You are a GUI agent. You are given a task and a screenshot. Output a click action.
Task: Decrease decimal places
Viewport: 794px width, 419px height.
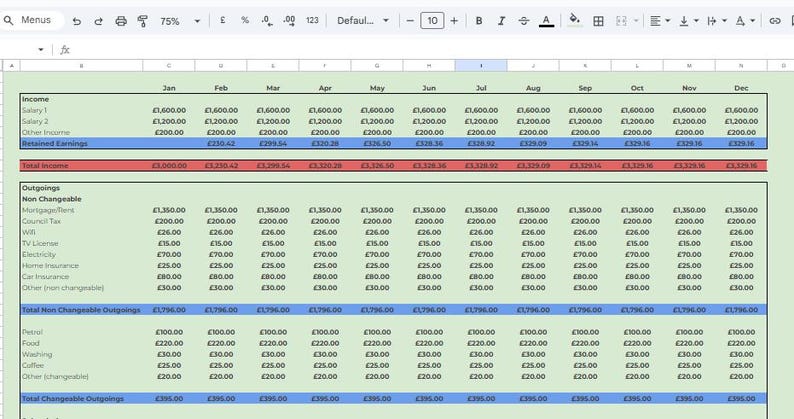[x=267, y=20]
